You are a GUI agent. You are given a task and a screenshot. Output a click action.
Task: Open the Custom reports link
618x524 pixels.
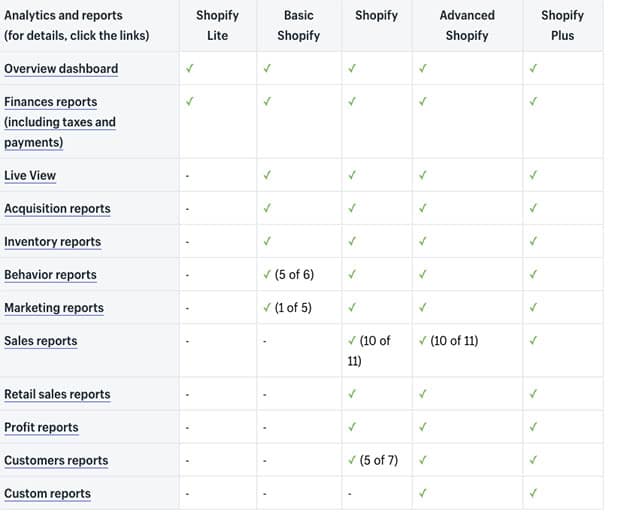point(47,494)
